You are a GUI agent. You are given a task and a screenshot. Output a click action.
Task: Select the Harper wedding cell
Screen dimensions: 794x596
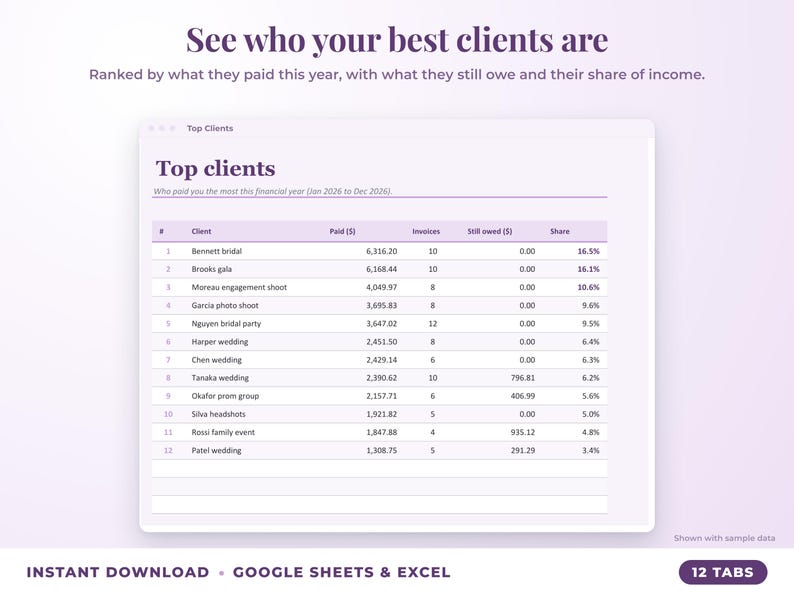coord(220,342)
